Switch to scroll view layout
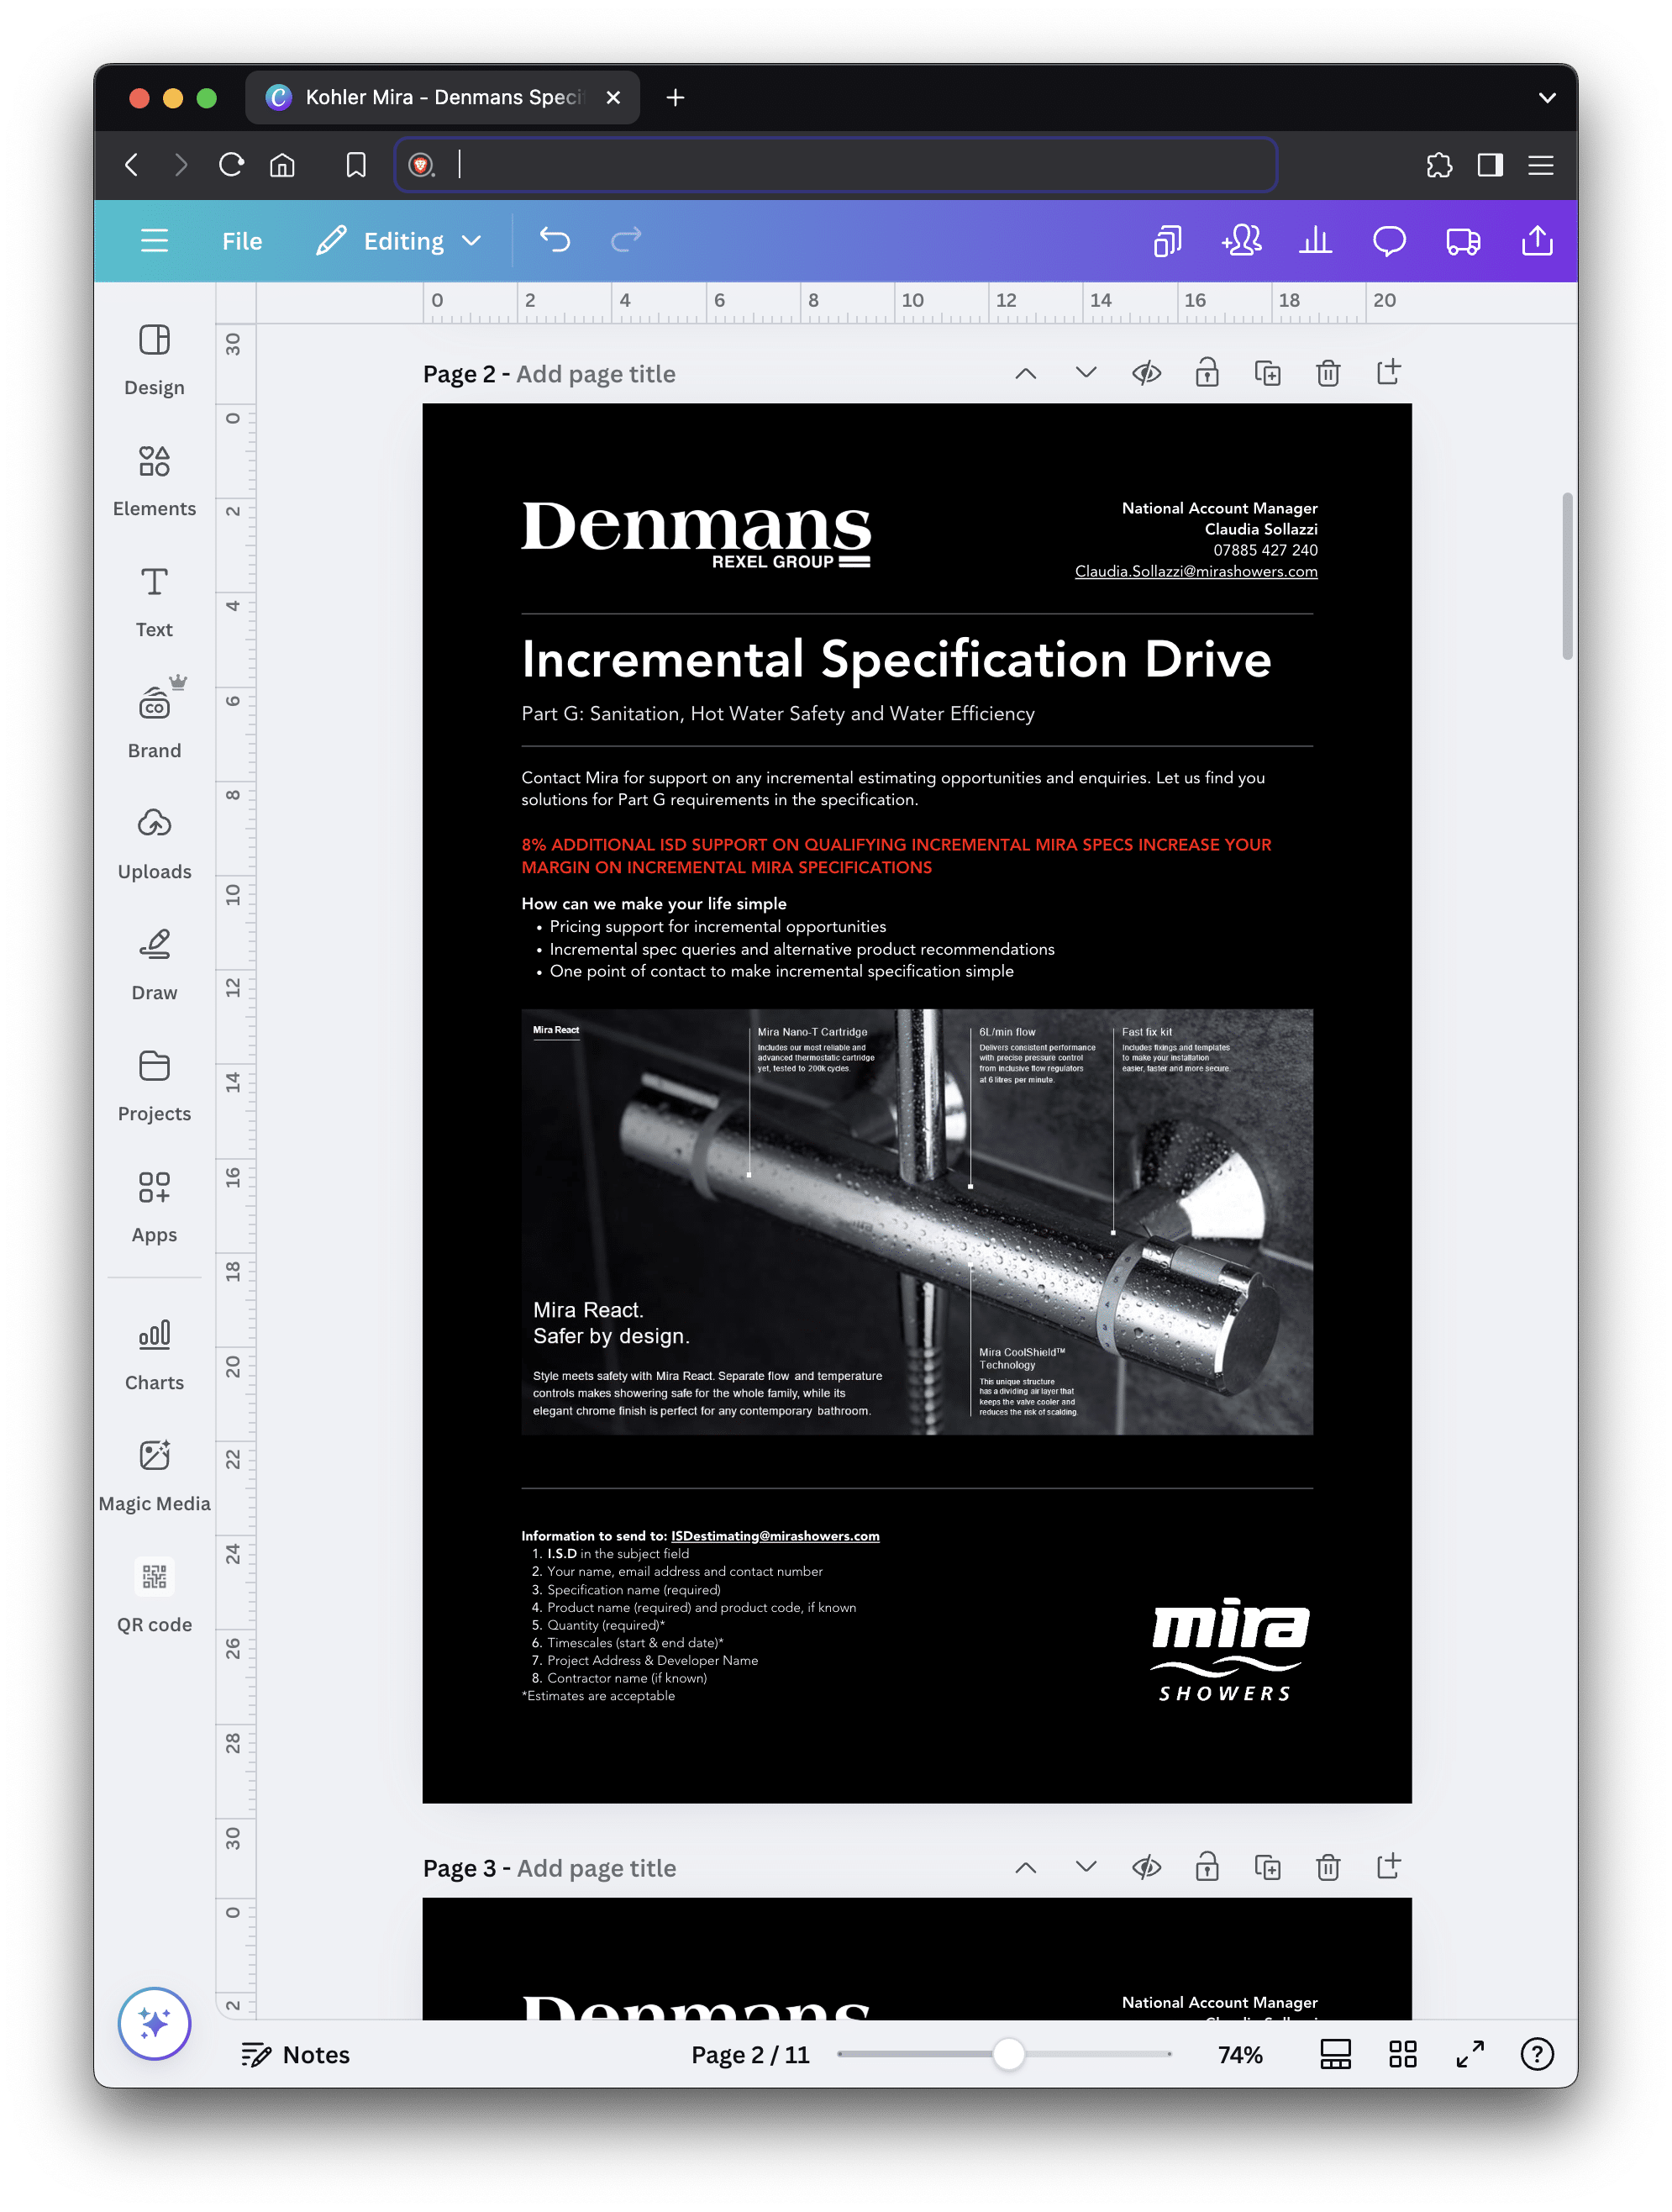This screenshot has width=1672, height=2212. point(1335,2054)
